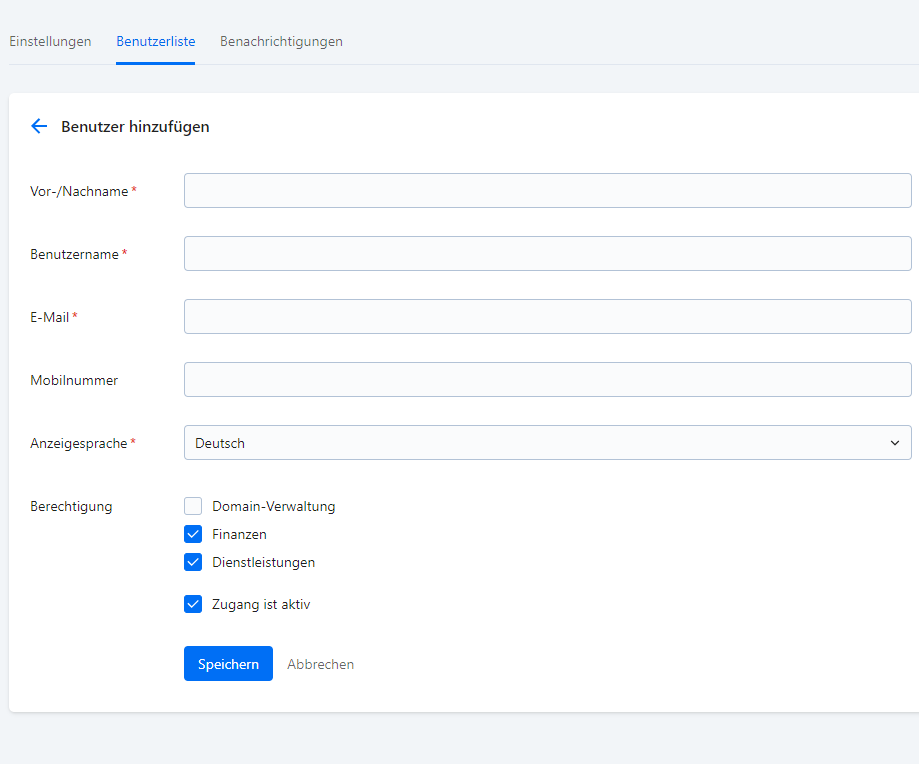Open the Einstellungen tab
919x764 pixels.
[50, 42]
